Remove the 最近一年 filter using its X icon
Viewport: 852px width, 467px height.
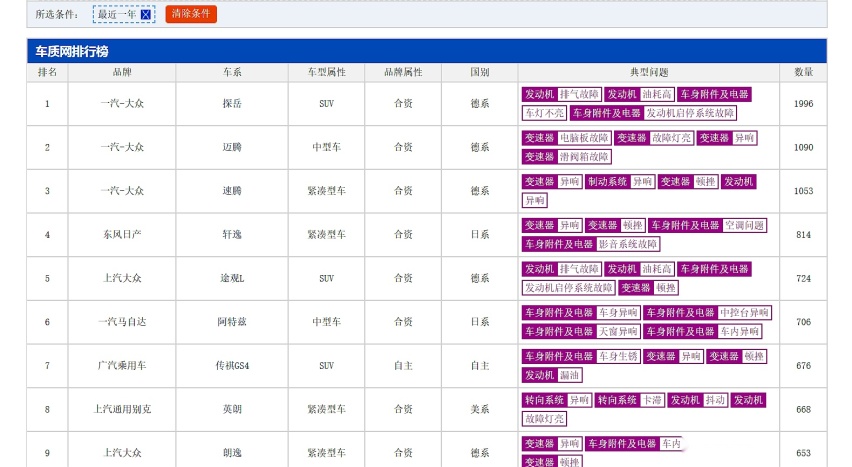point(146,15)
